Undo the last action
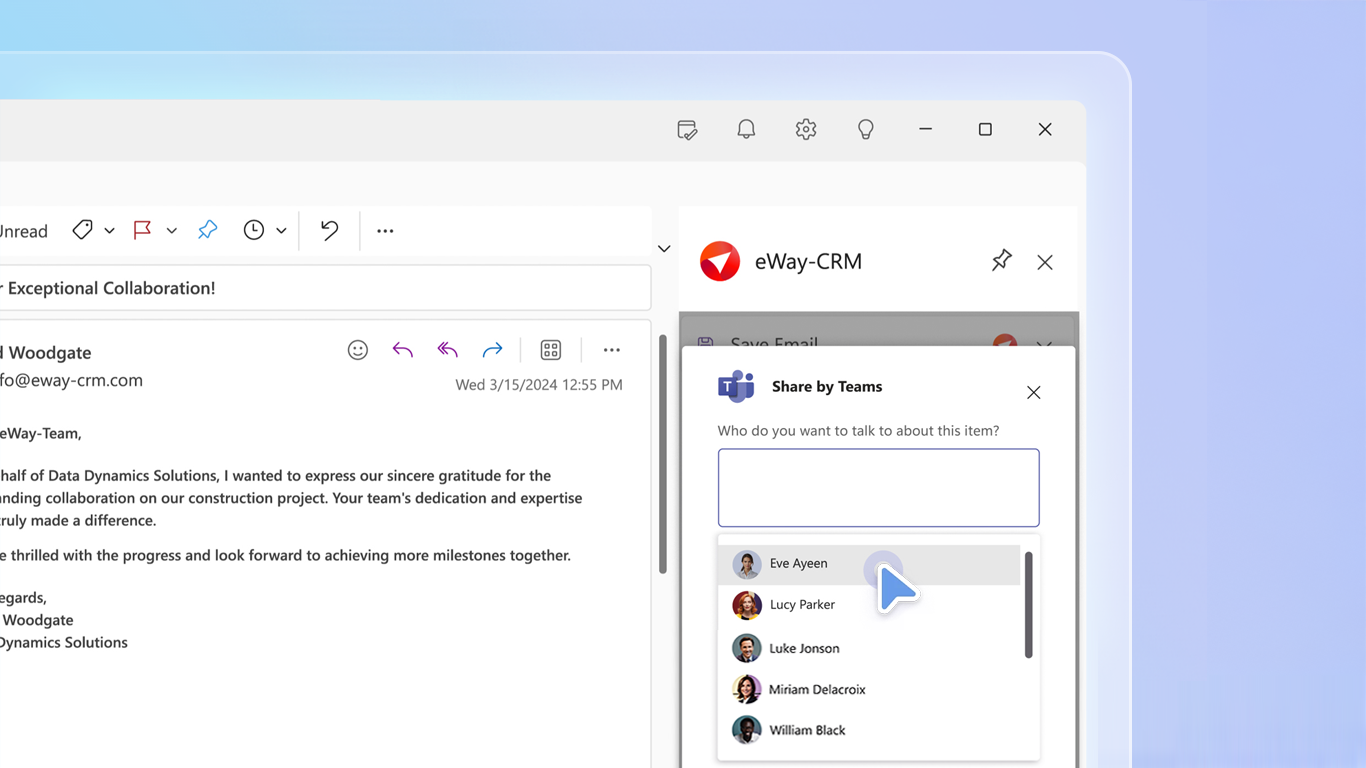The image size is (1366, 768). pos(328,230)
